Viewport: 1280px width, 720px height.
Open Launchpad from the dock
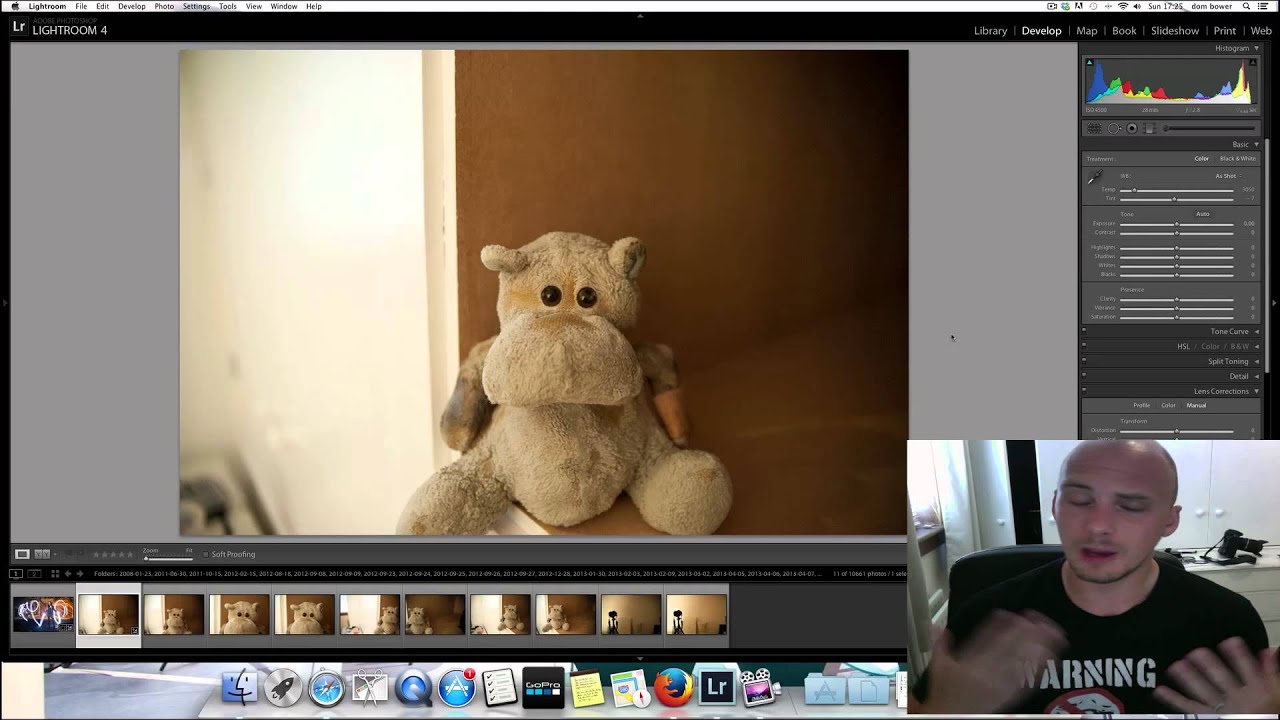point(283,688)
